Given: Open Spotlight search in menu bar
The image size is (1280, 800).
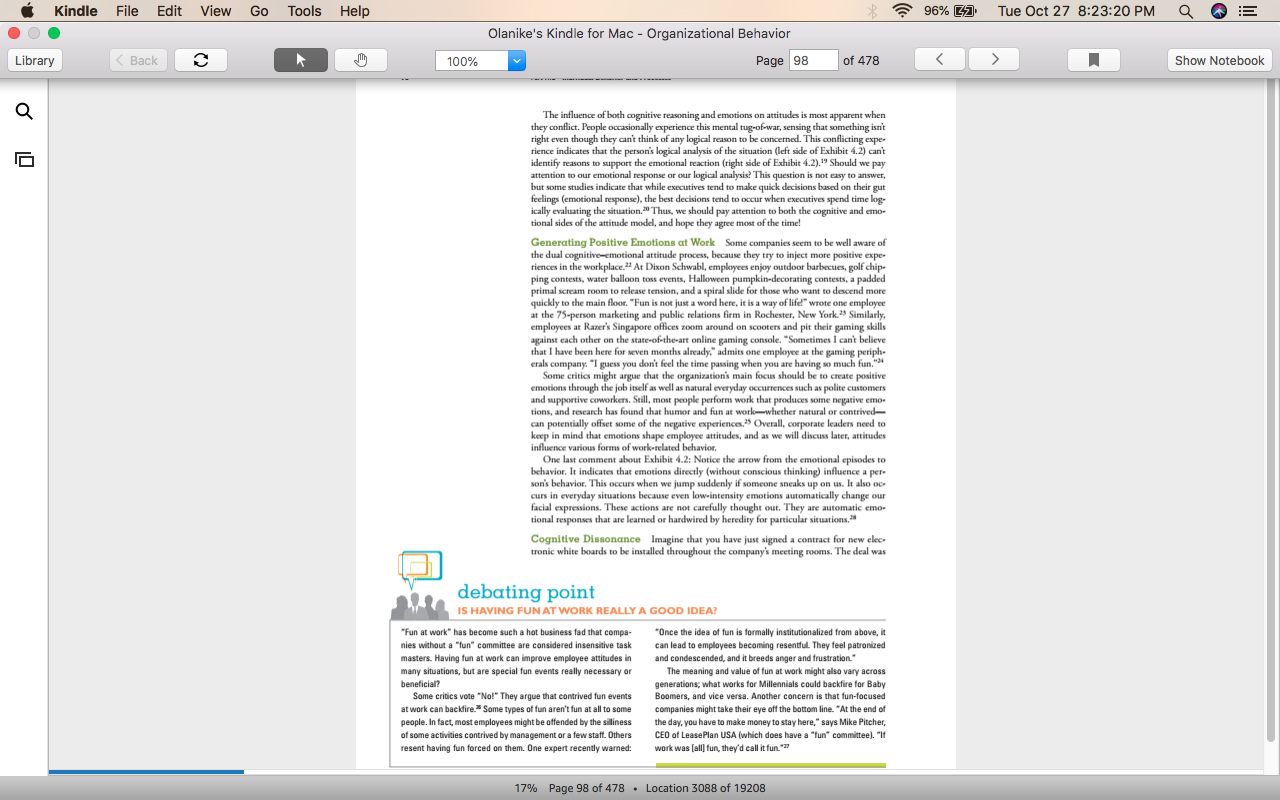Looking at the screenshot, I should point(1186,11).
